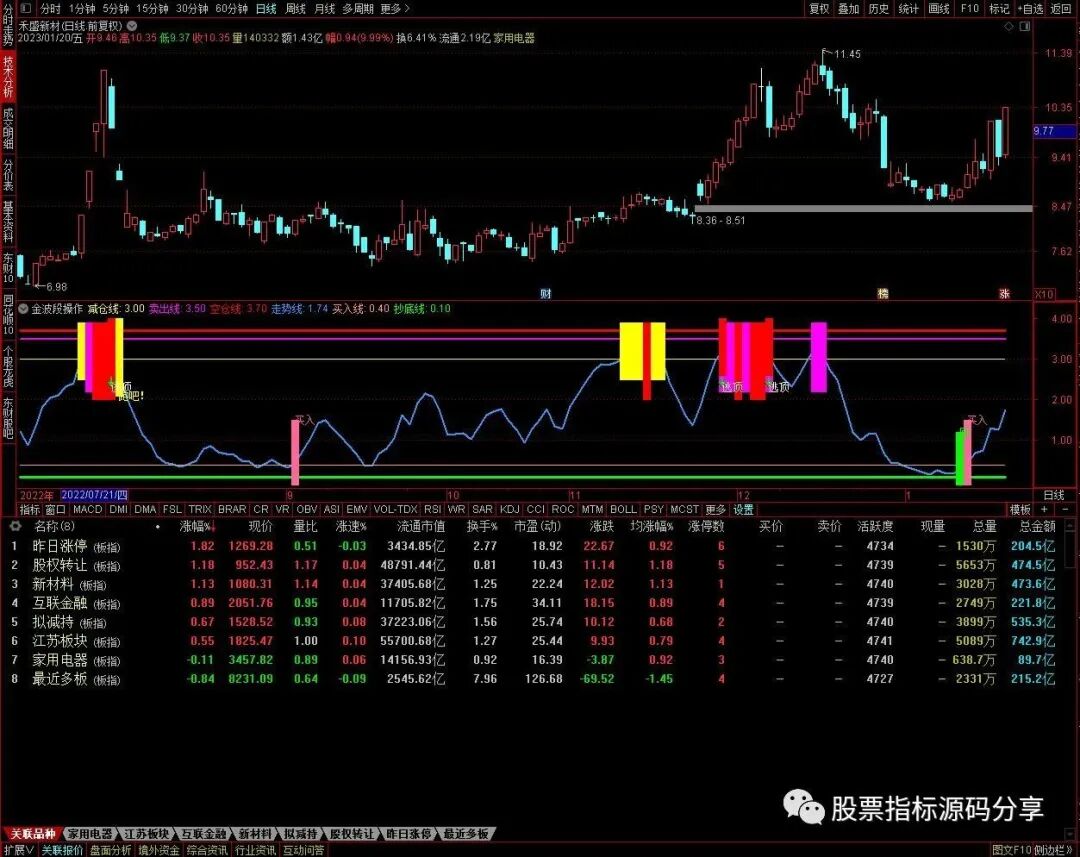Click the plus icon next to 模板
The image size is (1080, 857).
click(x=1044, y=510)
